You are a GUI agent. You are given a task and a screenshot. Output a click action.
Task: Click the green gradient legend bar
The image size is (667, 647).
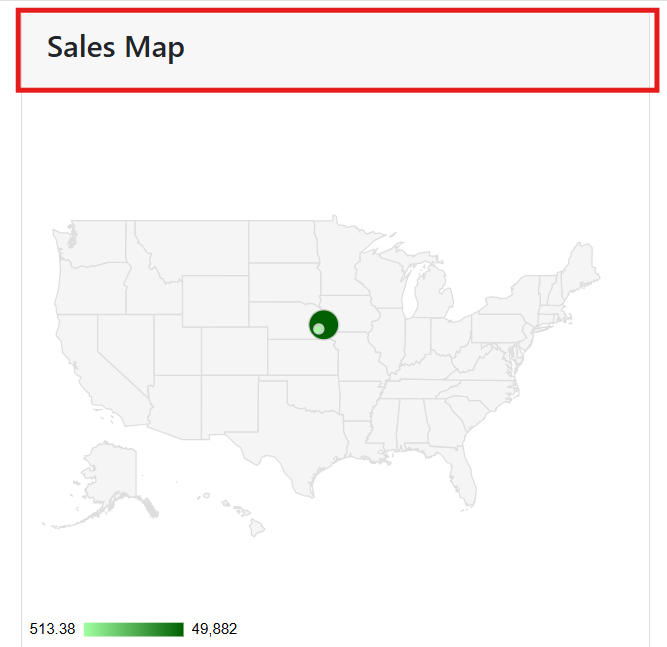pos(134,629)
